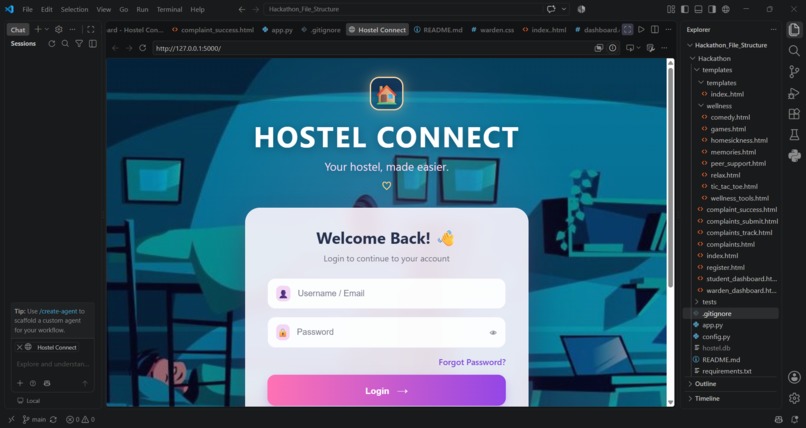Open tic_tac_toe.html in the Explorer
The image size is (806, 428).
point(734,187)
